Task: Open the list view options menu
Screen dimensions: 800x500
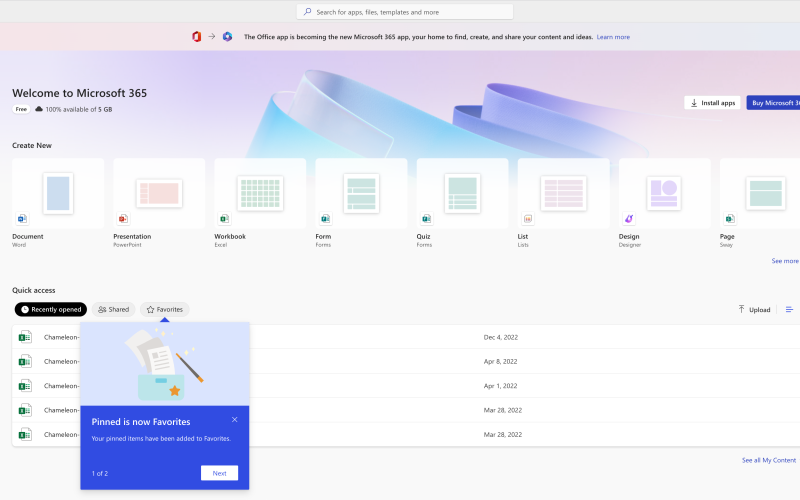Action: (x=789, y=310)
